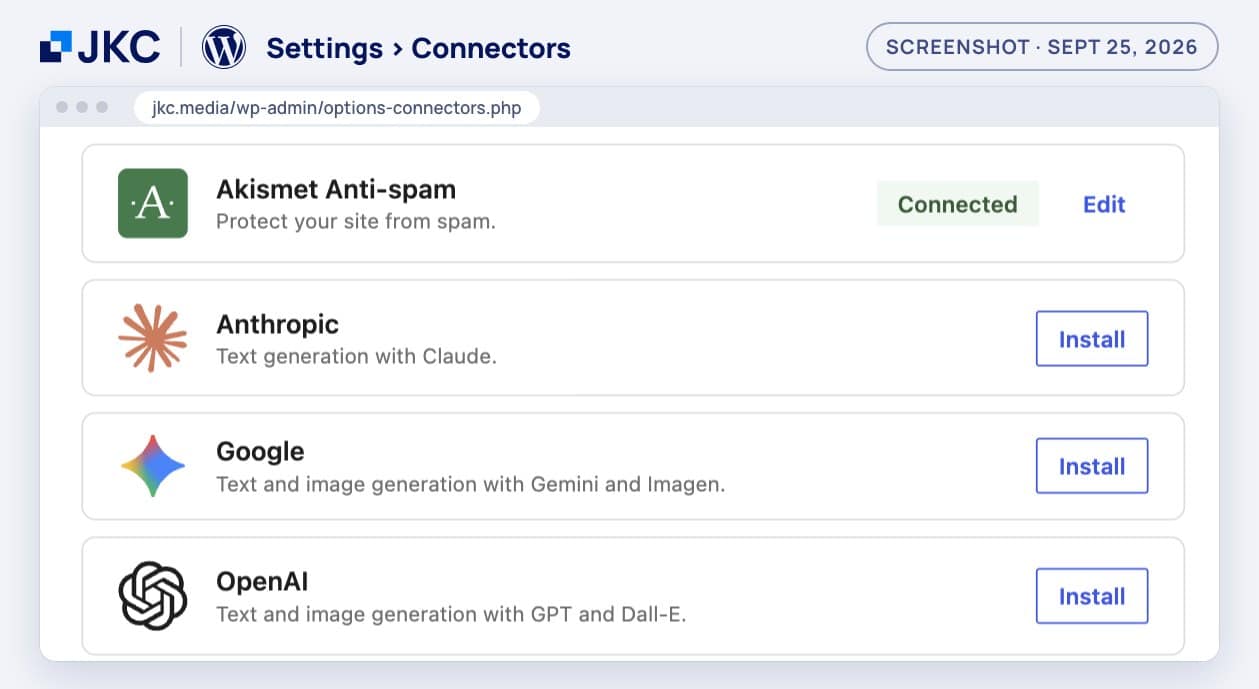Install the OpenAI connector
The width and height of the screenshot is (1259, 689).
click(1092, 596)
